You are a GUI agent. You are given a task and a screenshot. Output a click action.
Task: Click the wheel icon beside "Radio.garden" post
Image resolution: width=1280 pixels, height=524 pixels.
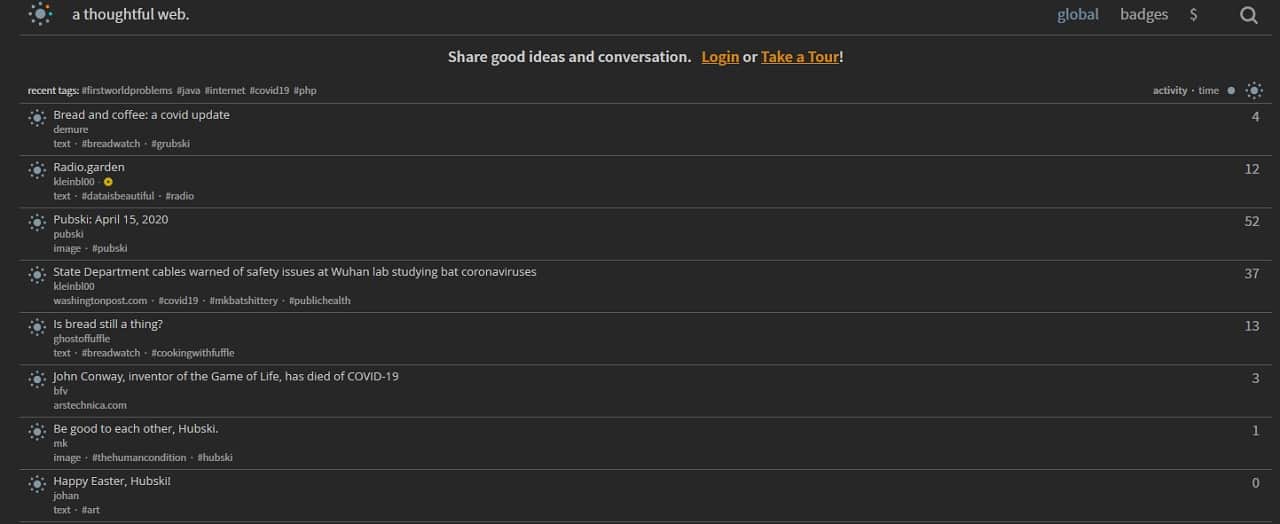click(x=37, y=170)
